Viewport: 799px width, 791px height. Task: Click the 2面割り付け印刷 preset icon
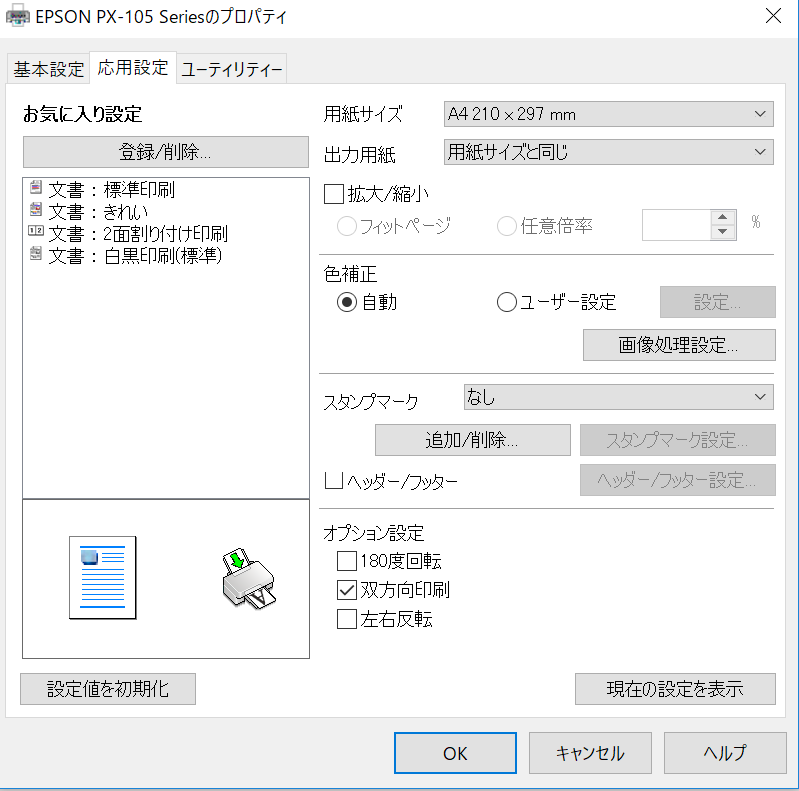tap(36, 231)
